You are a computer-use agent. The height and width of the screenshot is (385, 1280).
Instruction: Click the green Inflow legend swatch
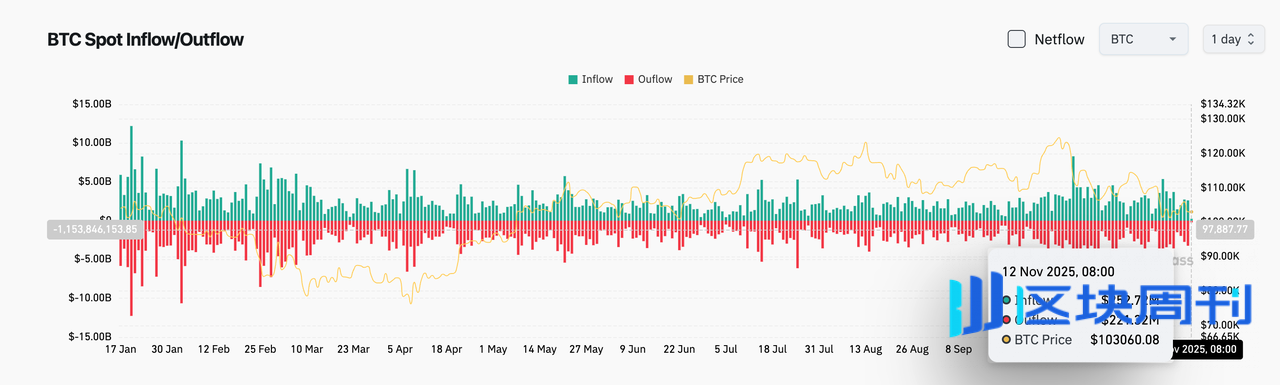tap(572, 79)
